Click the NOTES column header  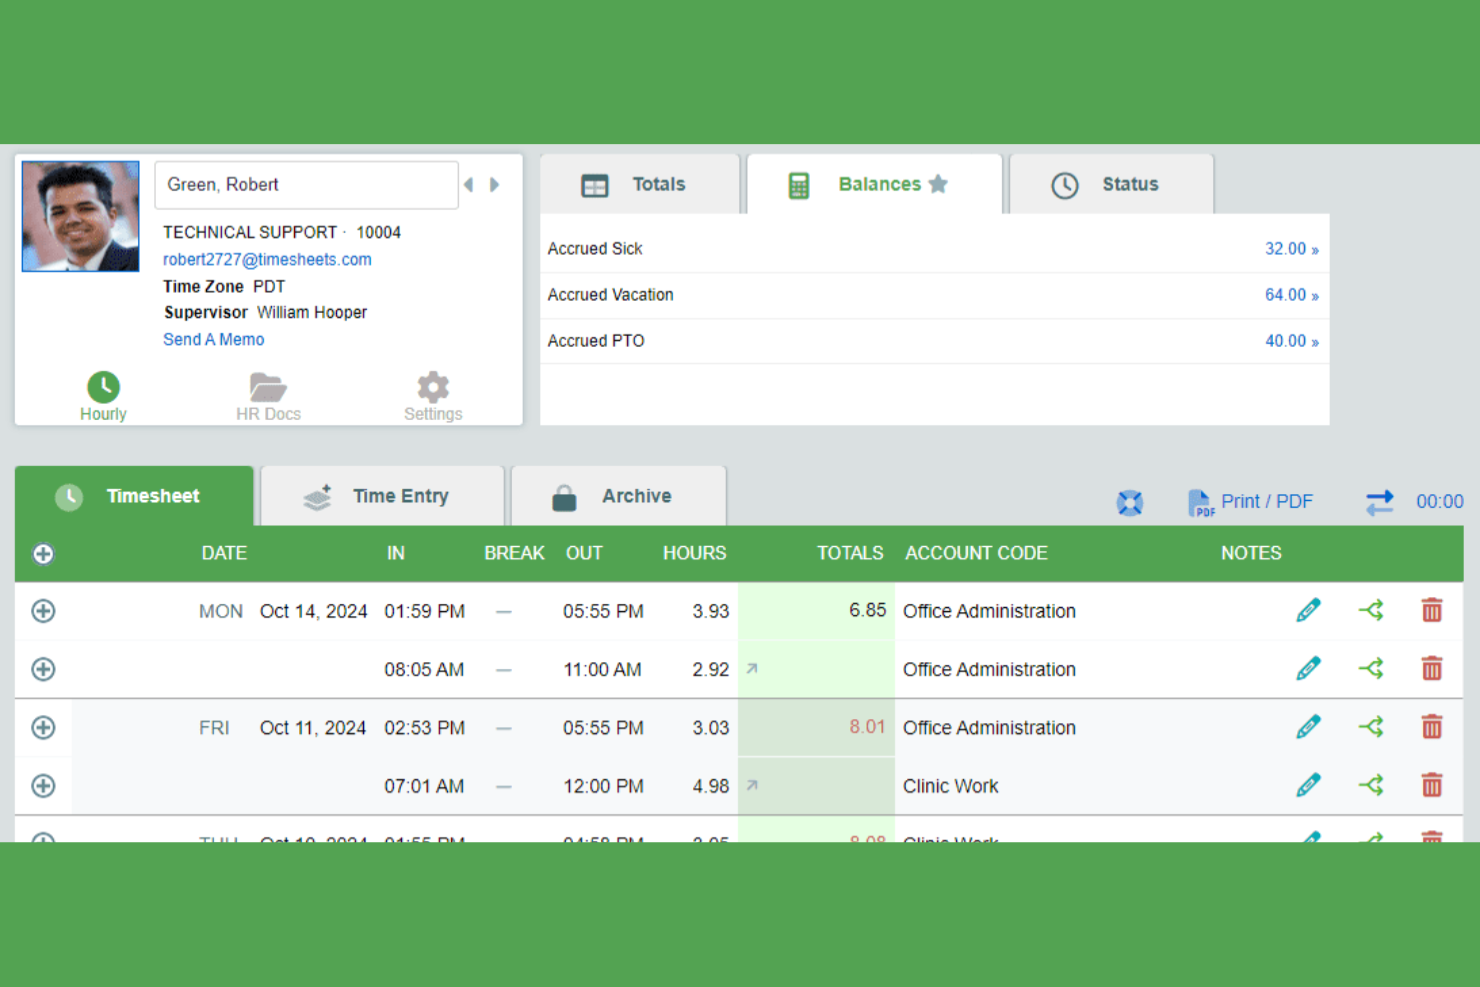coord(1251,553)
